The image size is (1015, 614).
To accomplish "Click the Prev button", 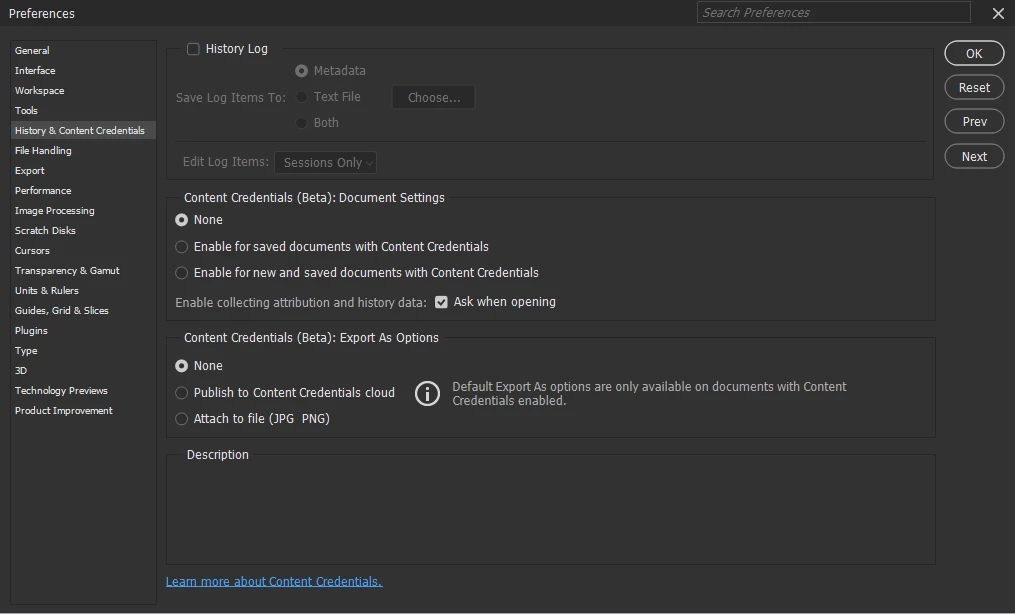I will tap(974, 122).
